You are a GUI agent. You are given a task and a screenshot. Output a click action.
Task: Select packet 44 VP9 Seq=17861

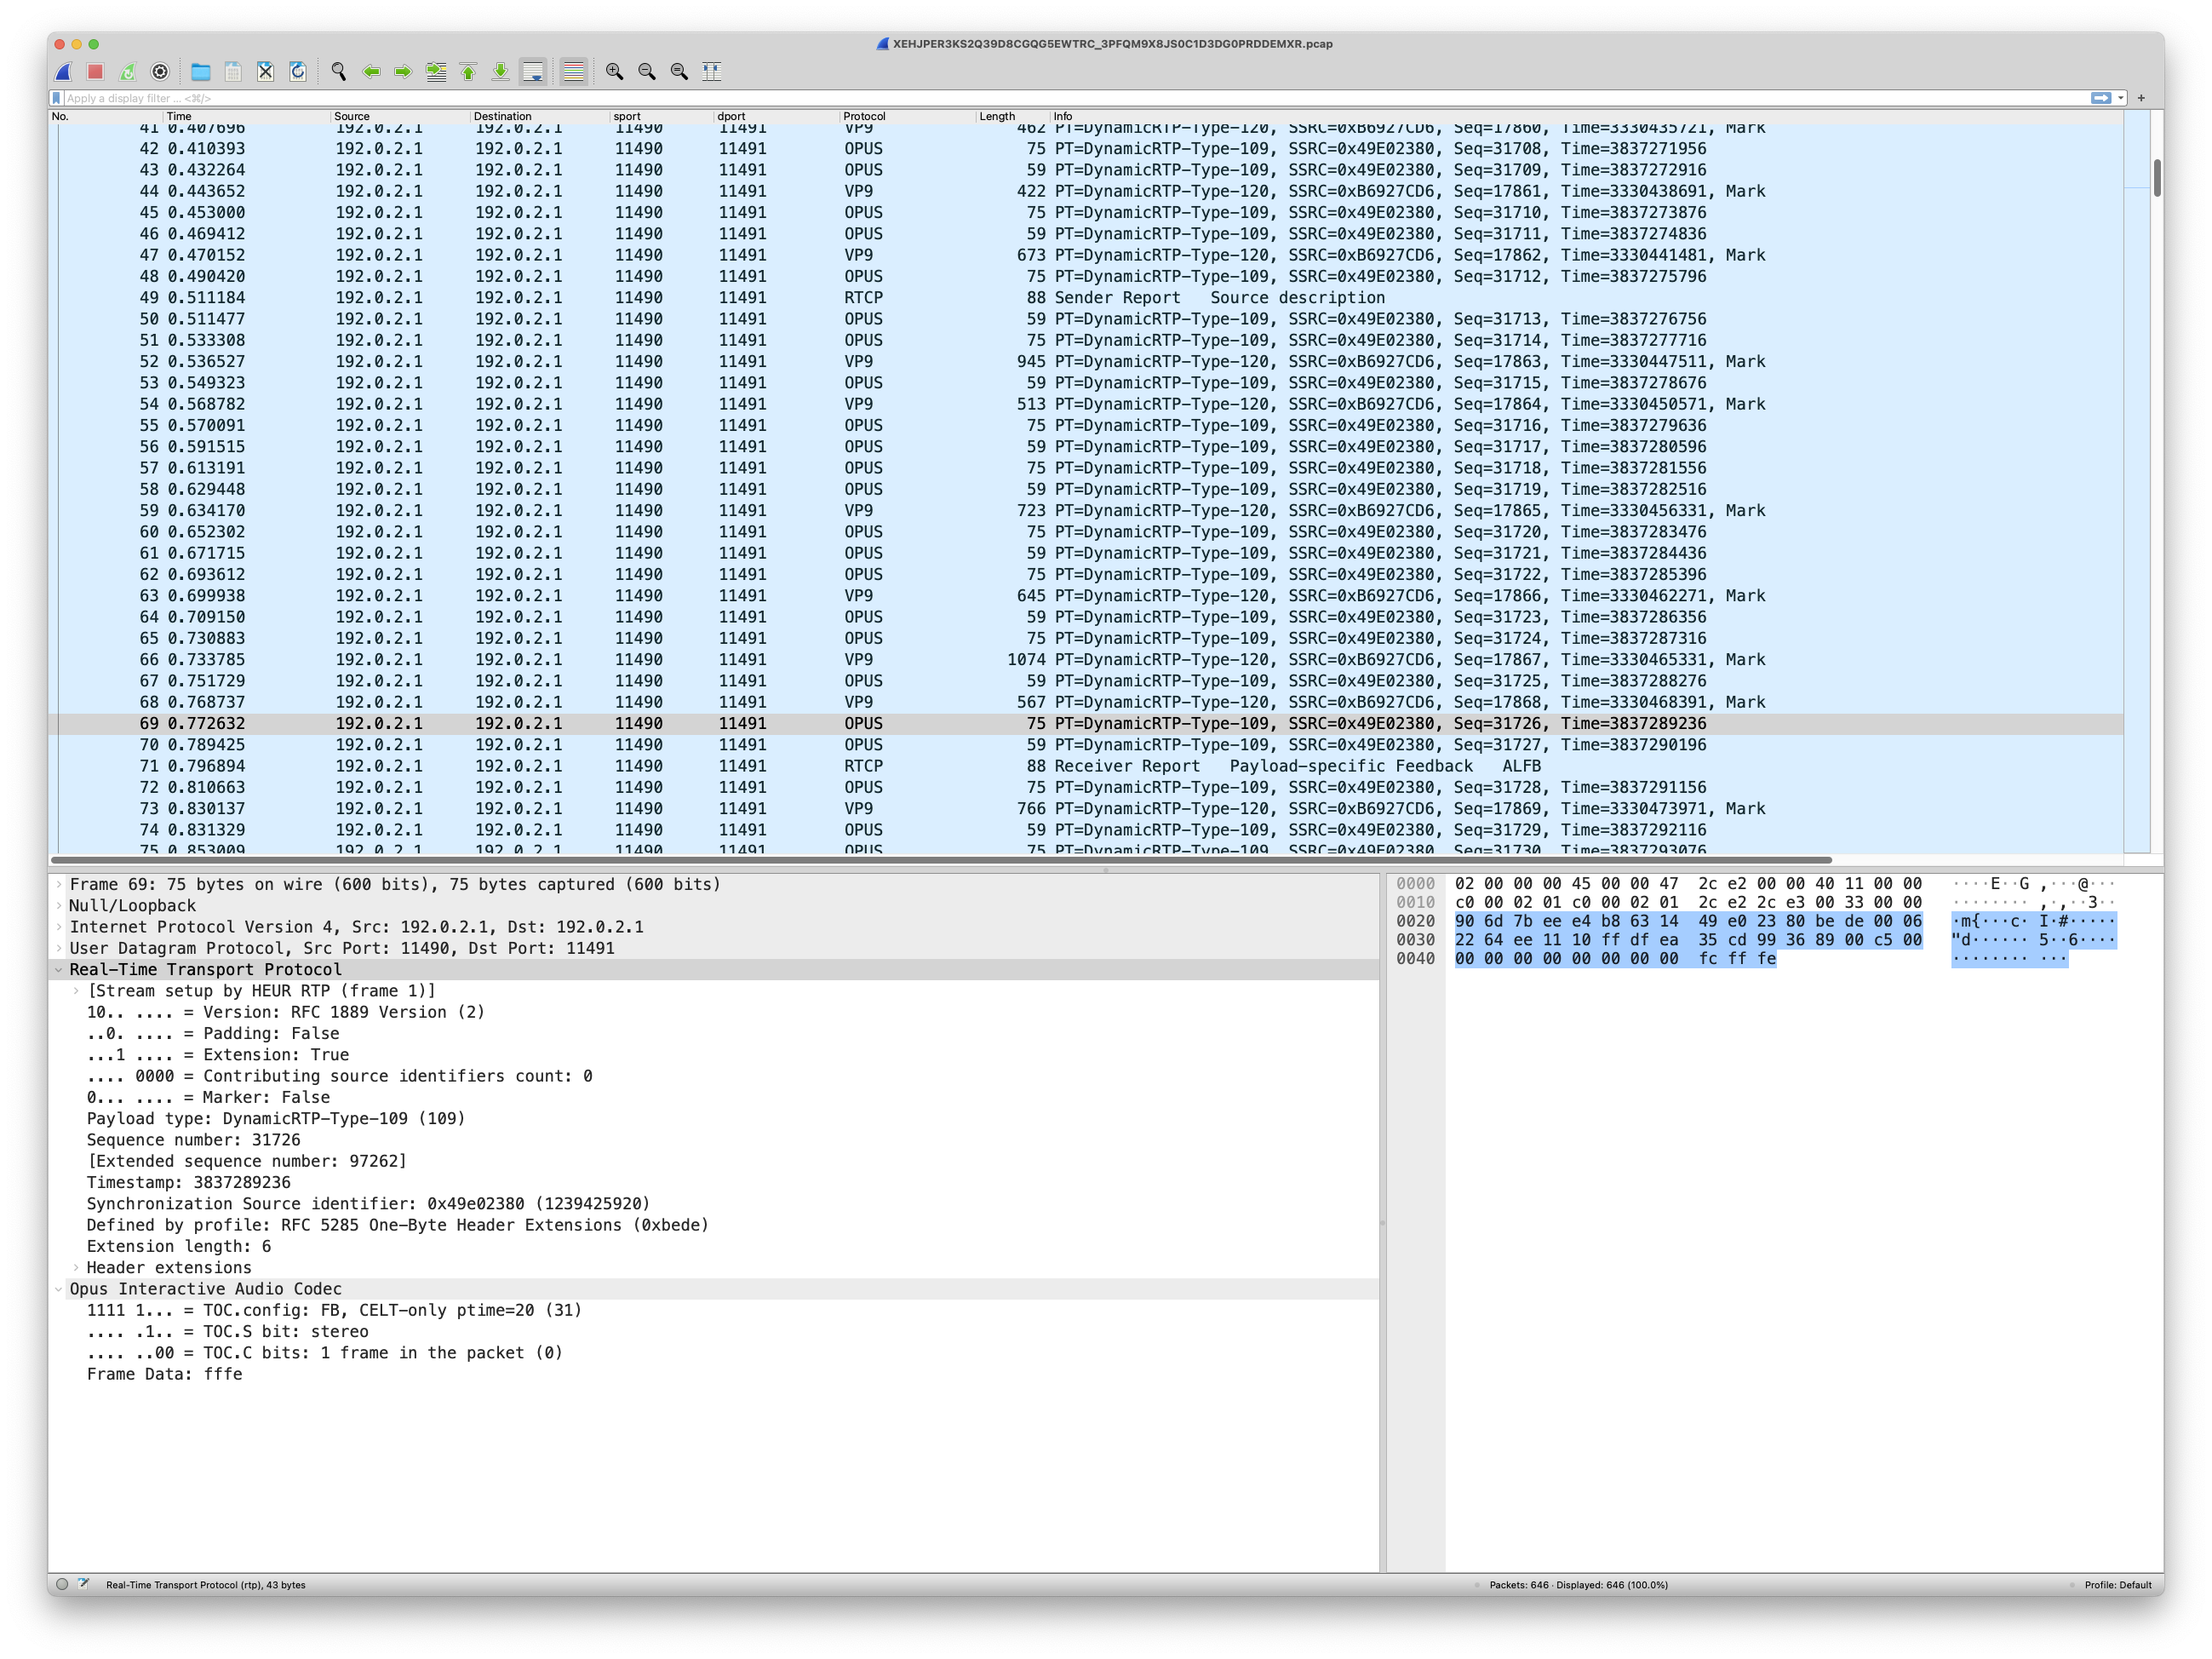click(x=1086, y=191)
